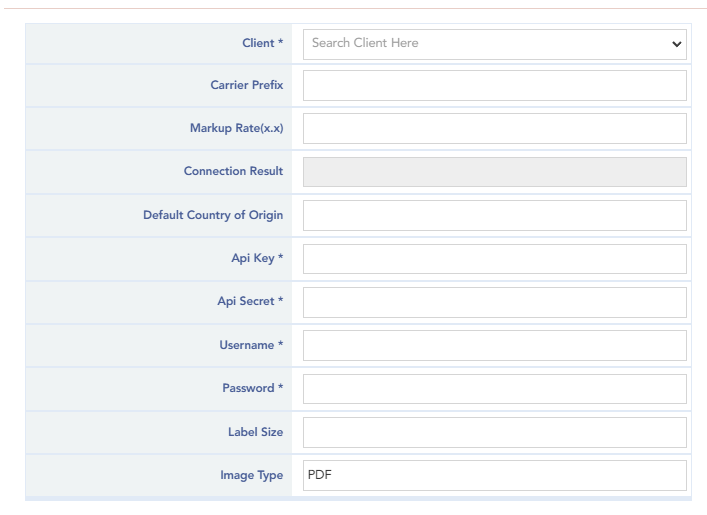Click the "Default Country of Origin" label
The height and width of the screenshot is (515, 707).
point(212,215)
